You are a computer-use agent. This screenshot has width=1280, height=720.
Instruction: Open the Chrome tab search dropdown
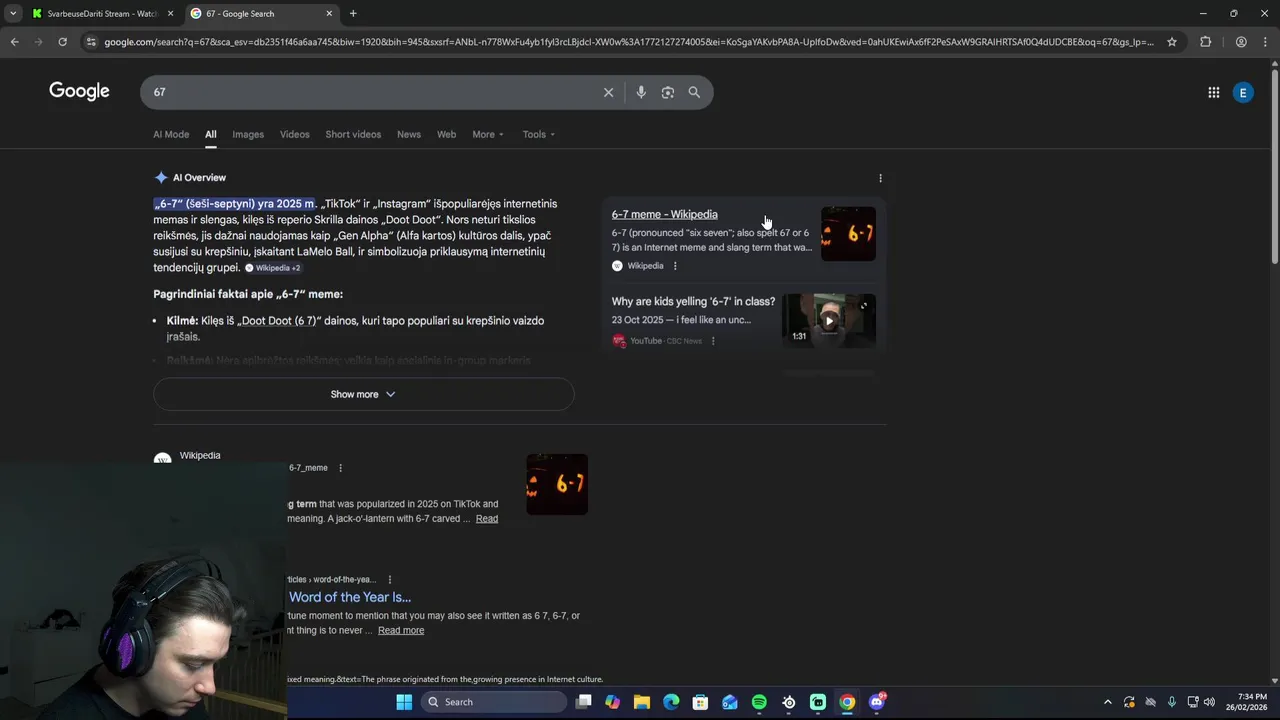click(13, 14)
